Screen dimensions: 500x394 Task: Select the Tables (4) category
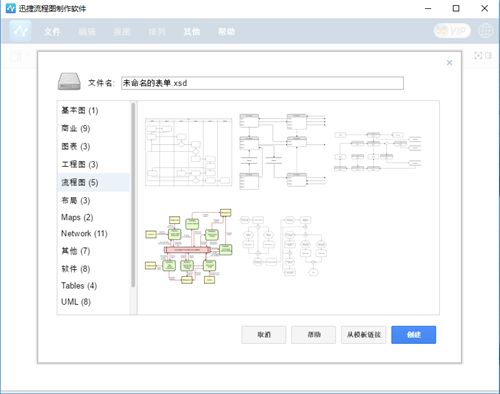[x=93, y=286]
